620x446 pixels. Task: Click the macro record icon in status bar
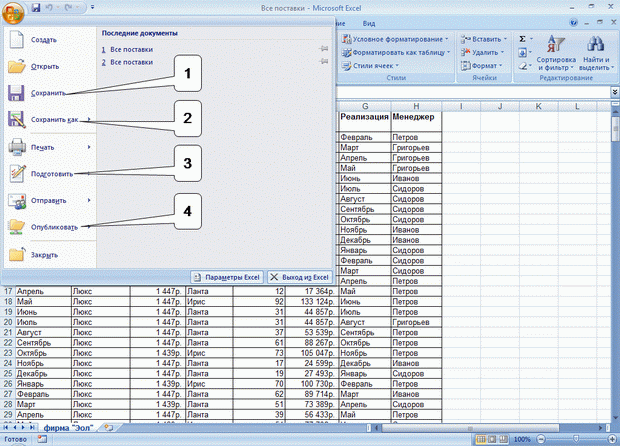coord(42,439)
